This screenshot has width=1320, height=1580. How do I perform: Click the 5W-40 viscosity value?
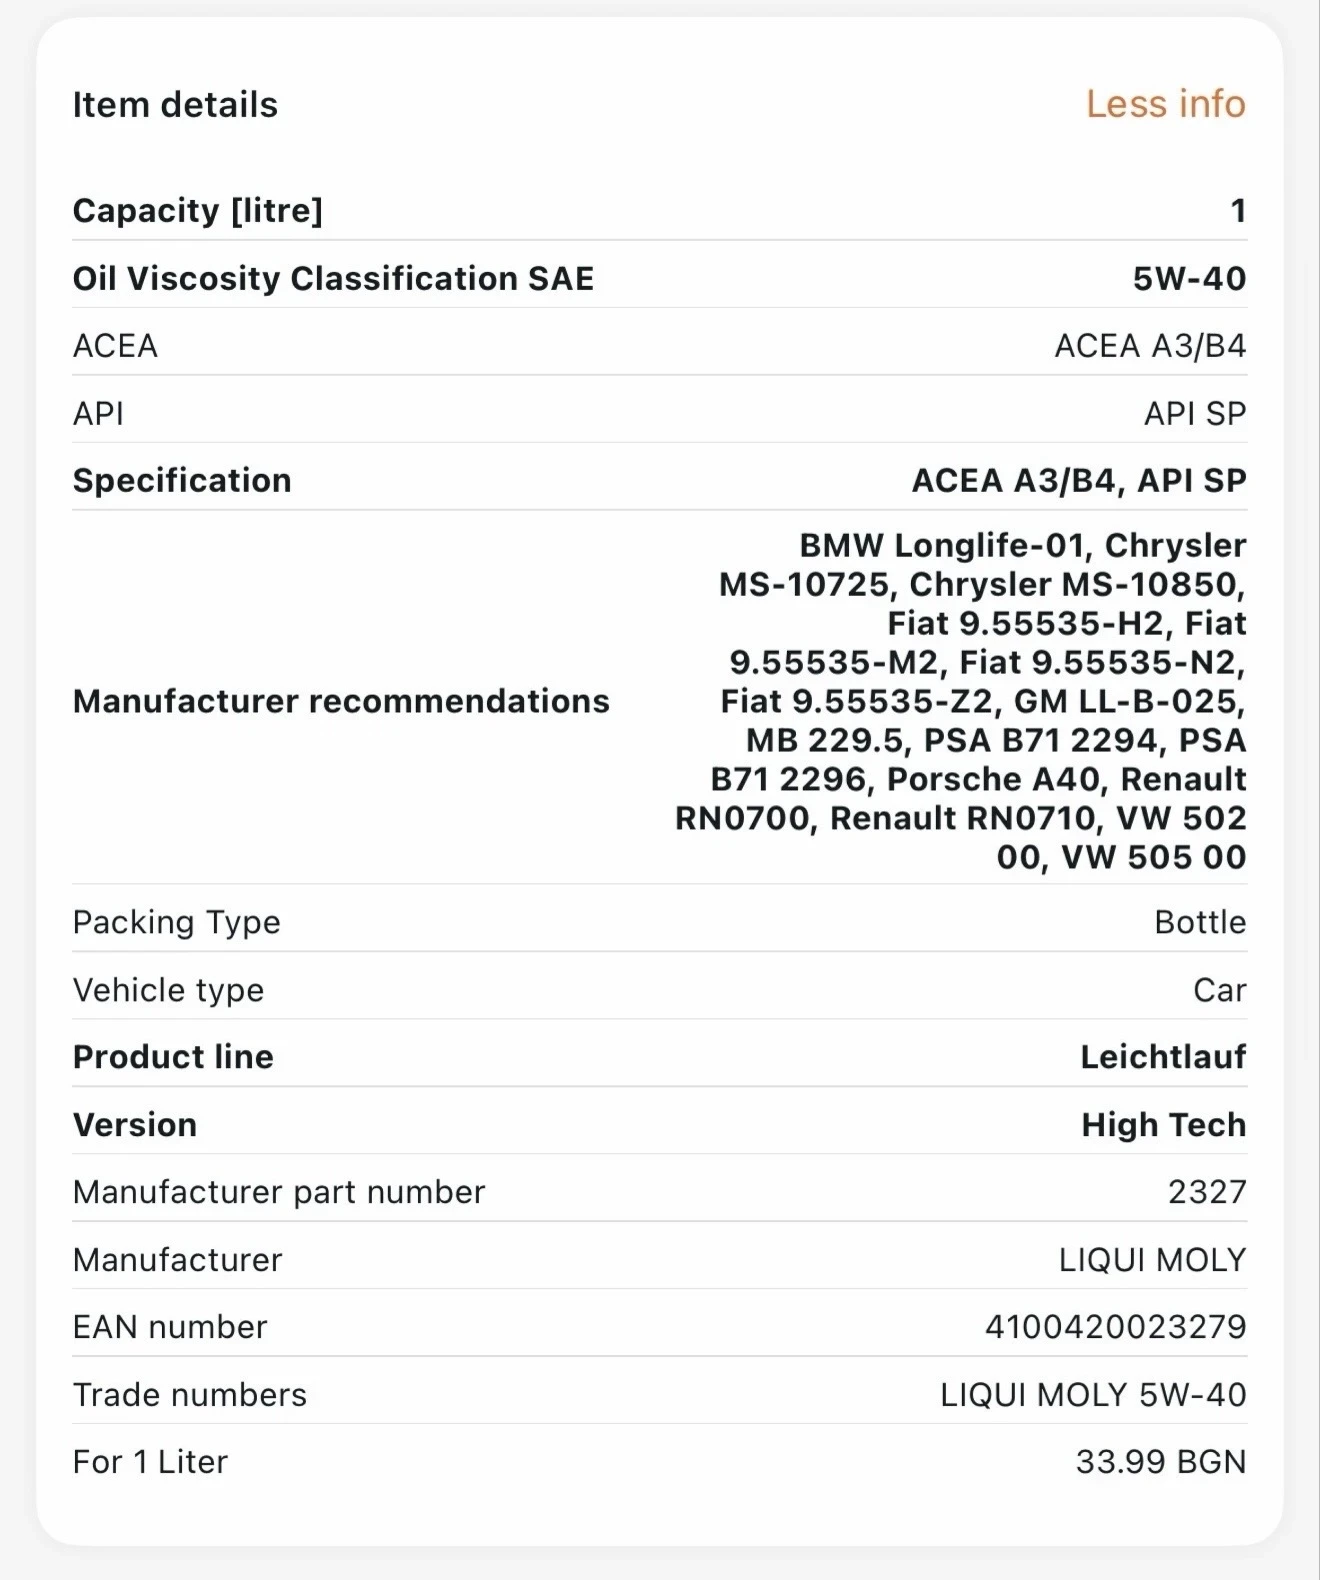click(1191, 278)
